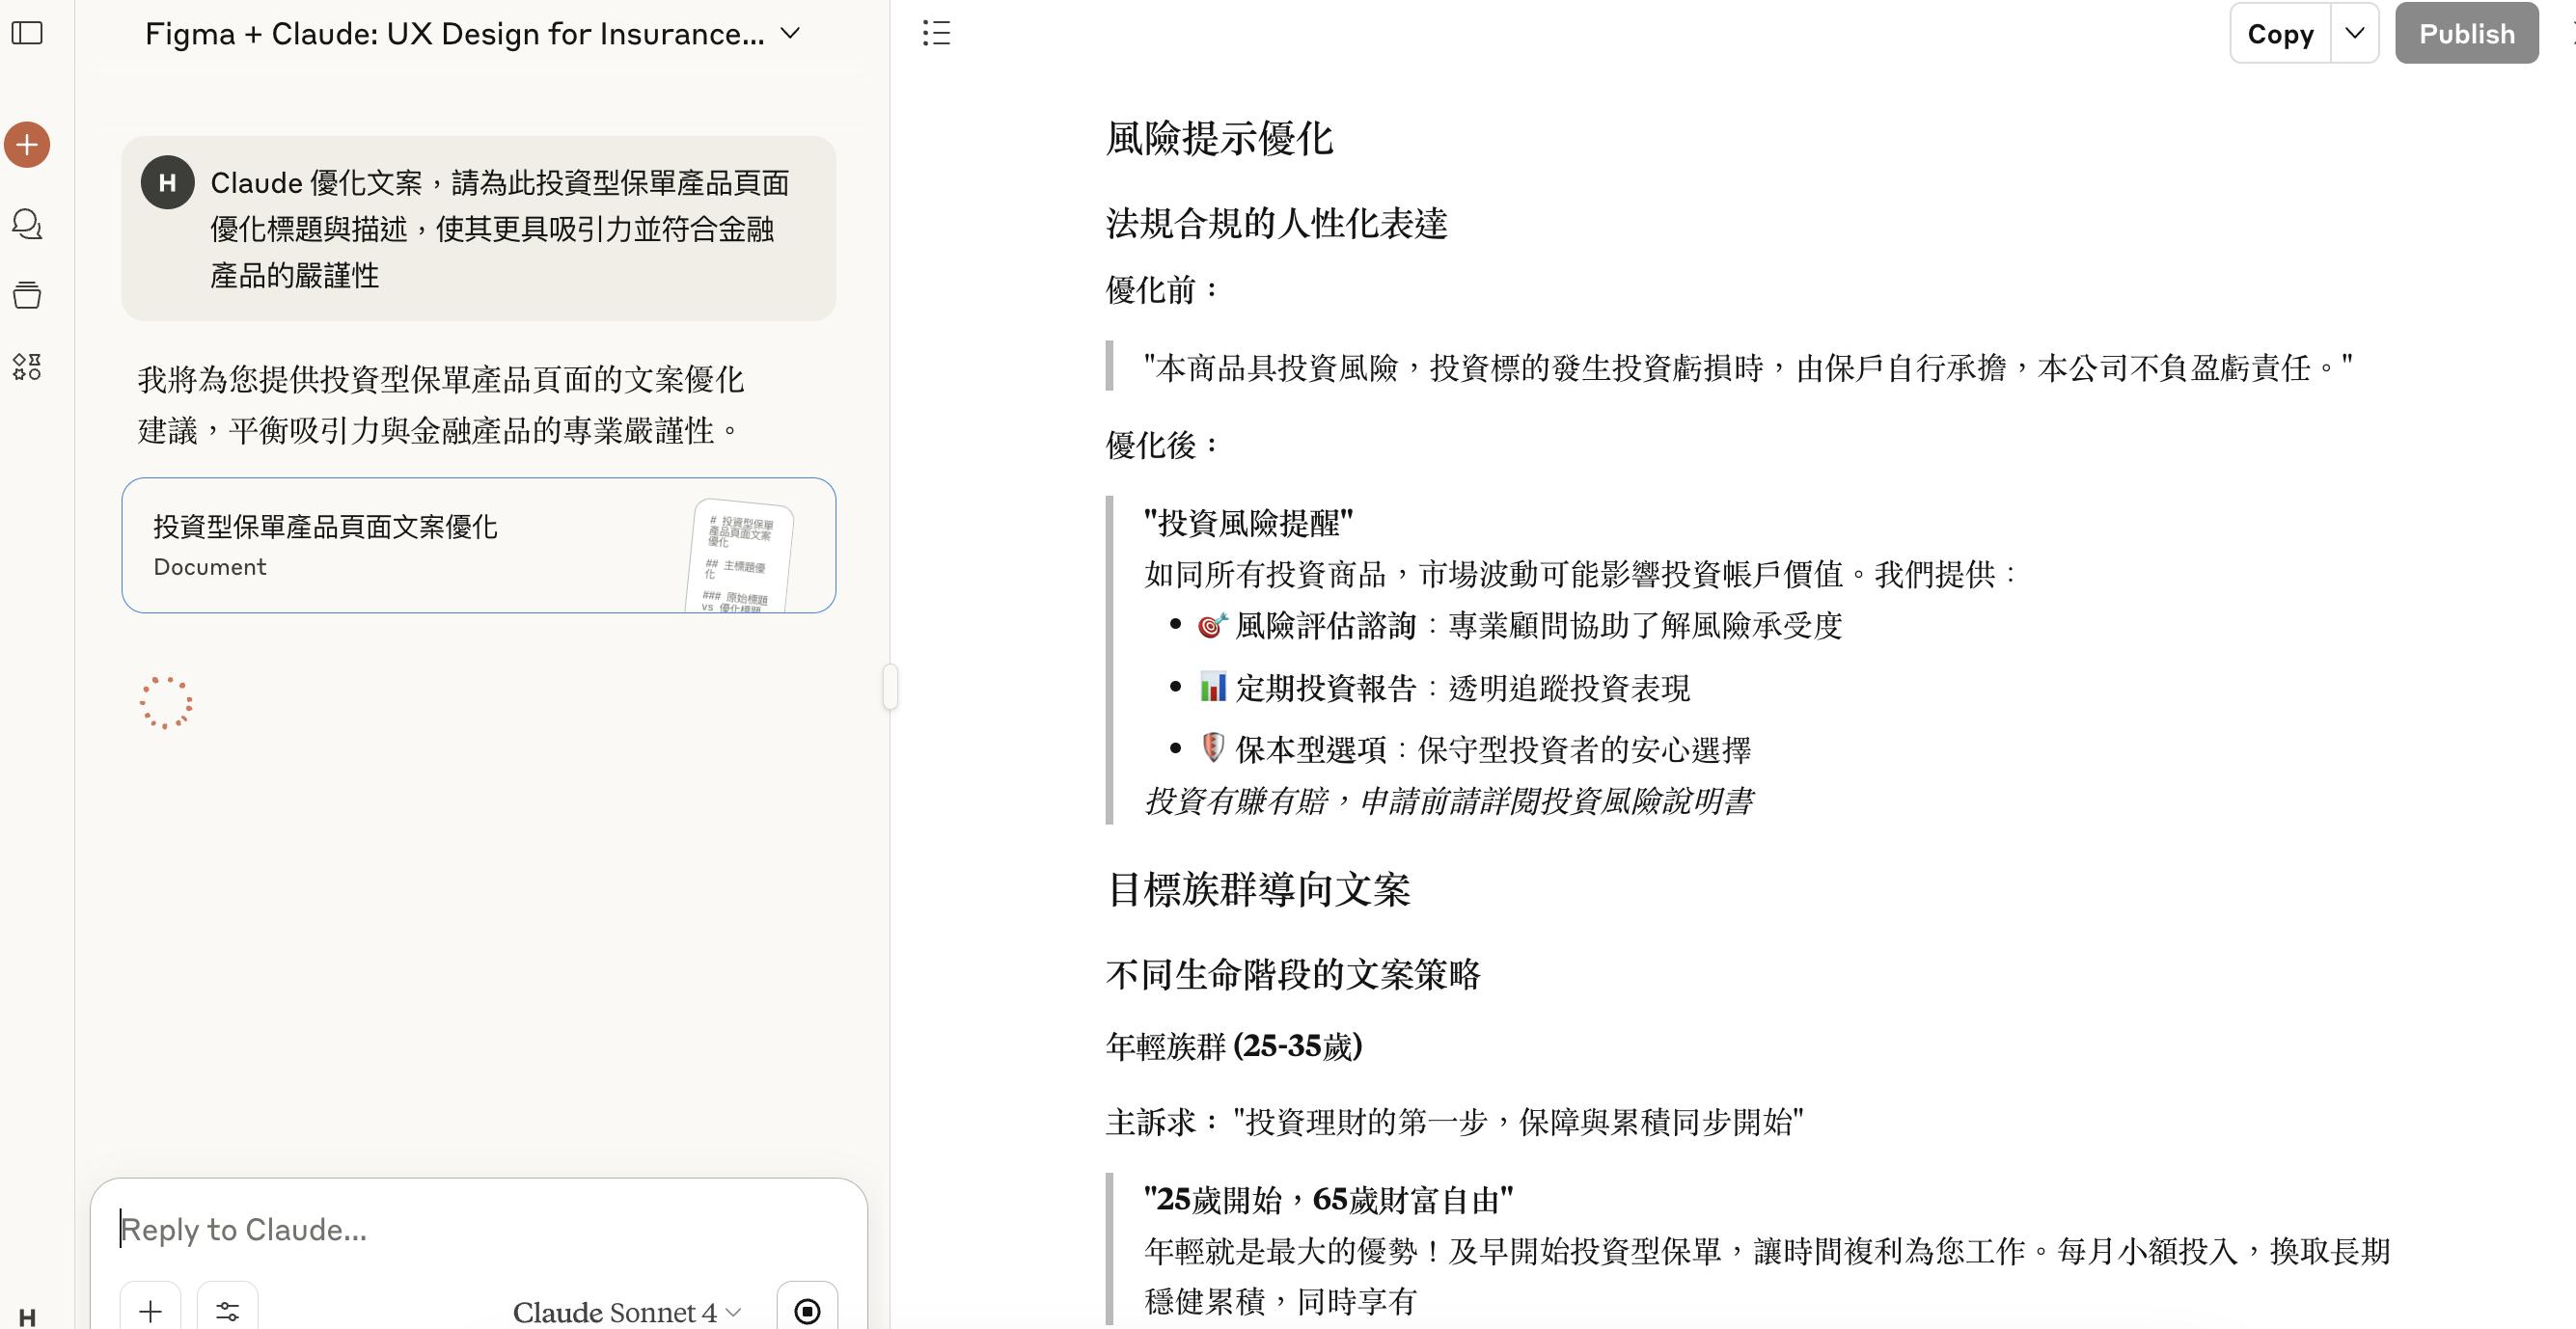Click the Reply to Claude input field
The height and width of the screenshot is (1329, 2576).
coord(478,1229)
